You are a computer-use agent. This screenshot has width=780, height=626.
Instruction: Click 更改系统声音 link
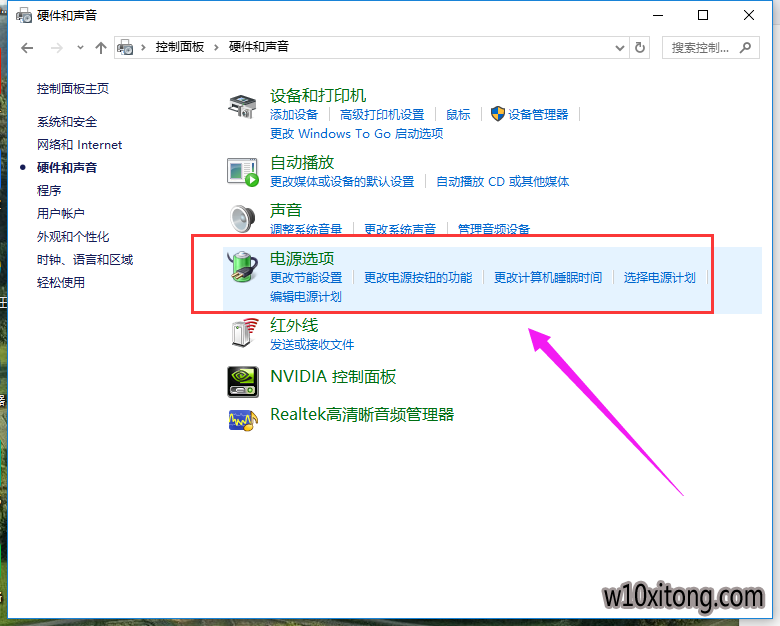click(400, 229)
